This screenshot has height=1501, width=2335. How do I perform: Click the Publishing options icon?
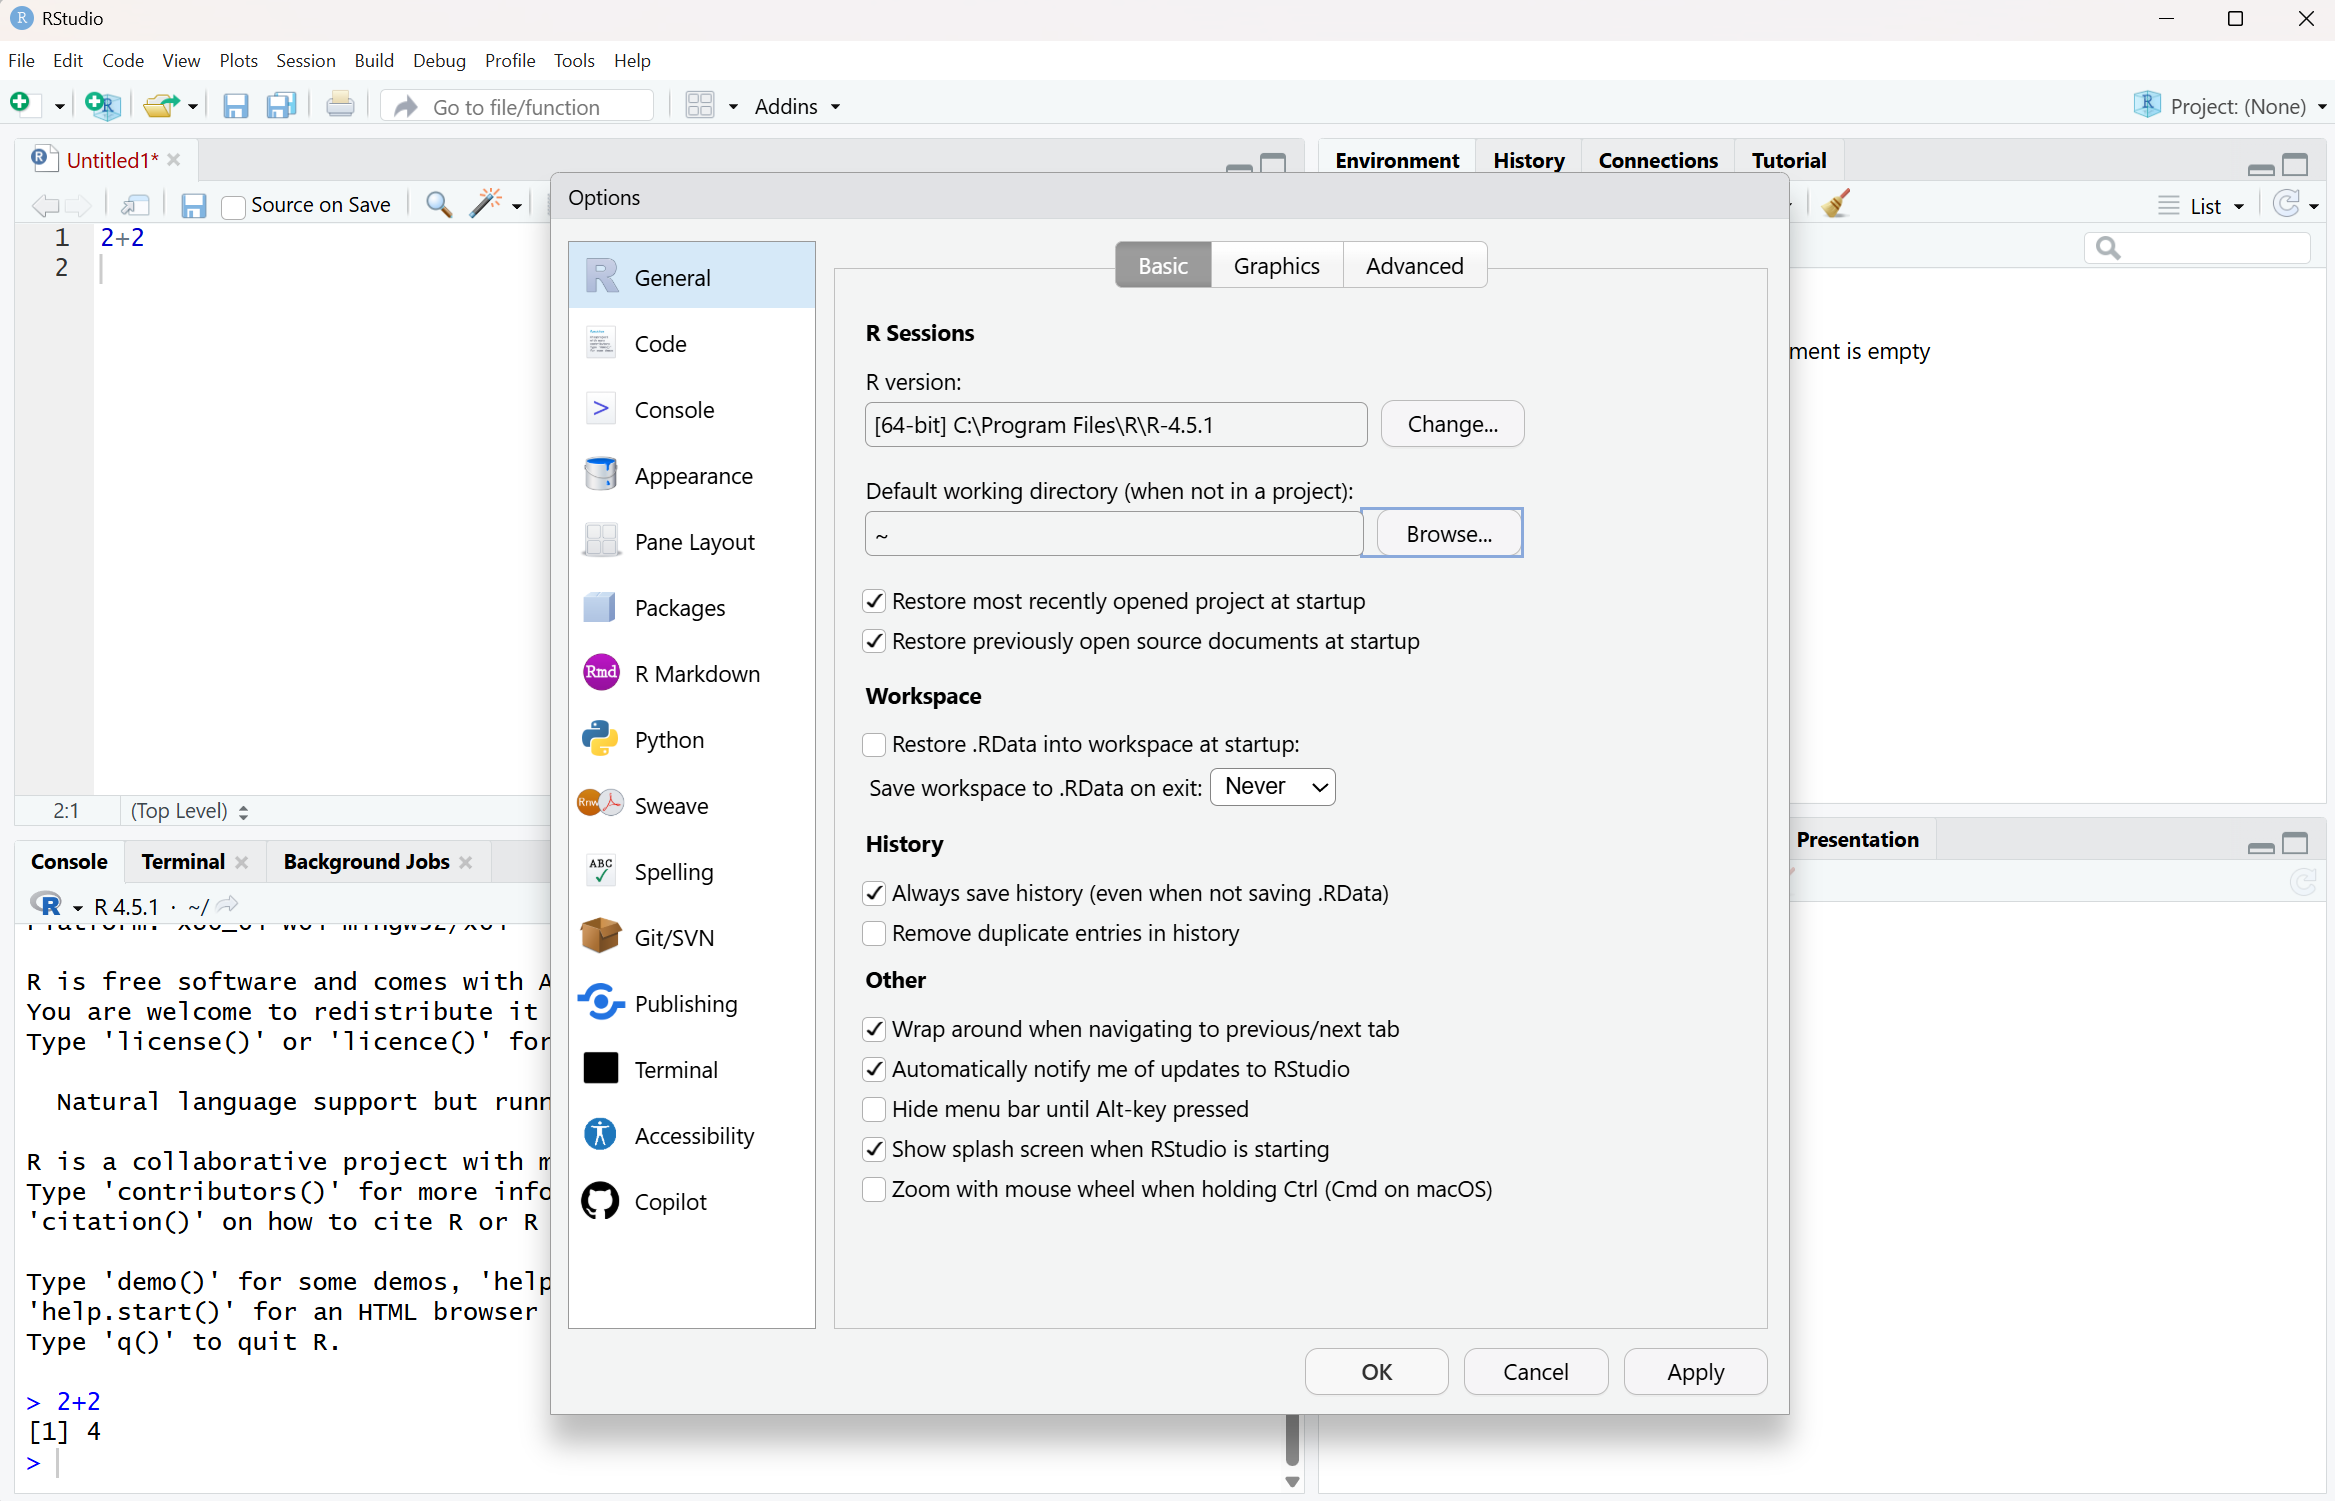[601, 1003]
